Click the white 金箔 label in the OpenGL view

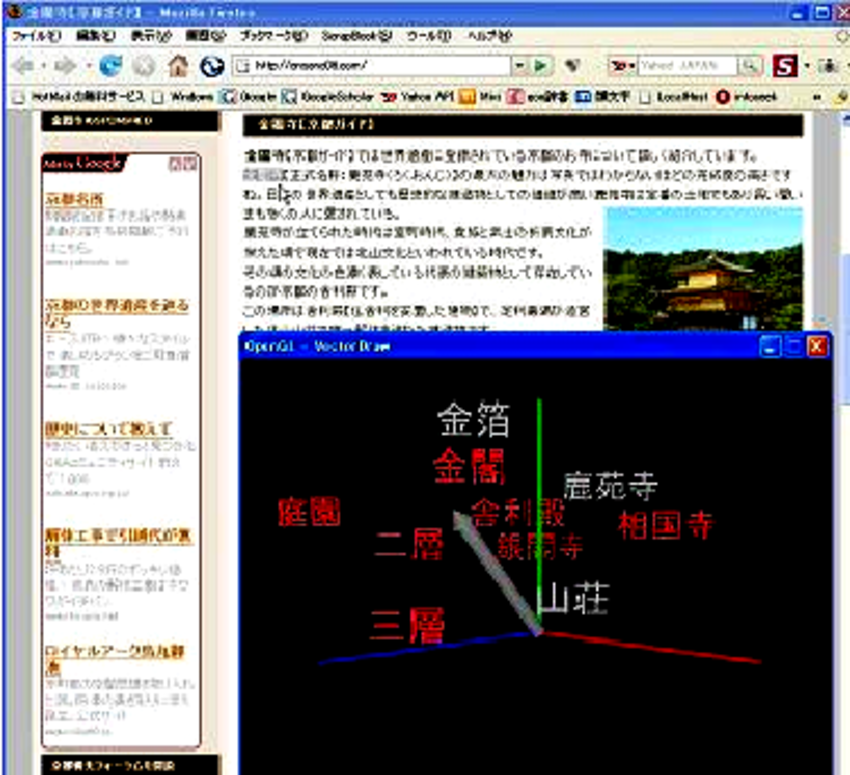pyautogui.click(x=474, y=419)
